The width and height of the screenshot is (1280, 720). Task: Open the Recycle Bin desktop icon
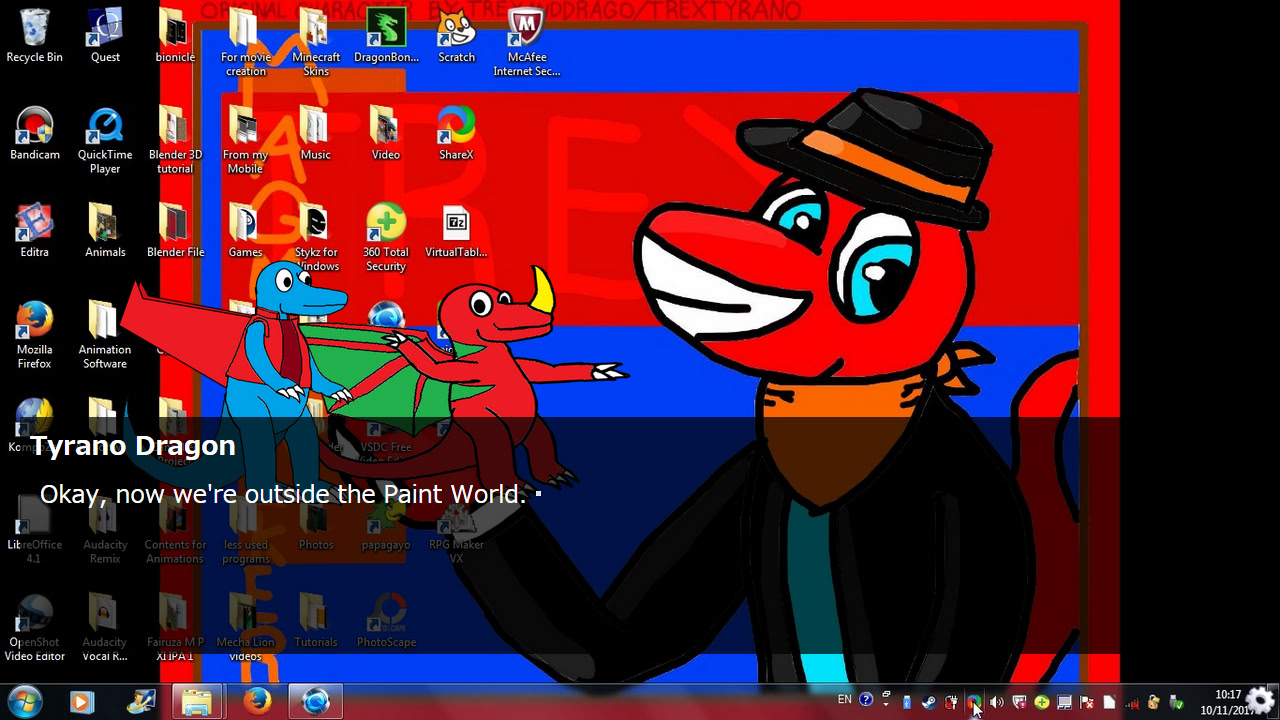point(34,36)
